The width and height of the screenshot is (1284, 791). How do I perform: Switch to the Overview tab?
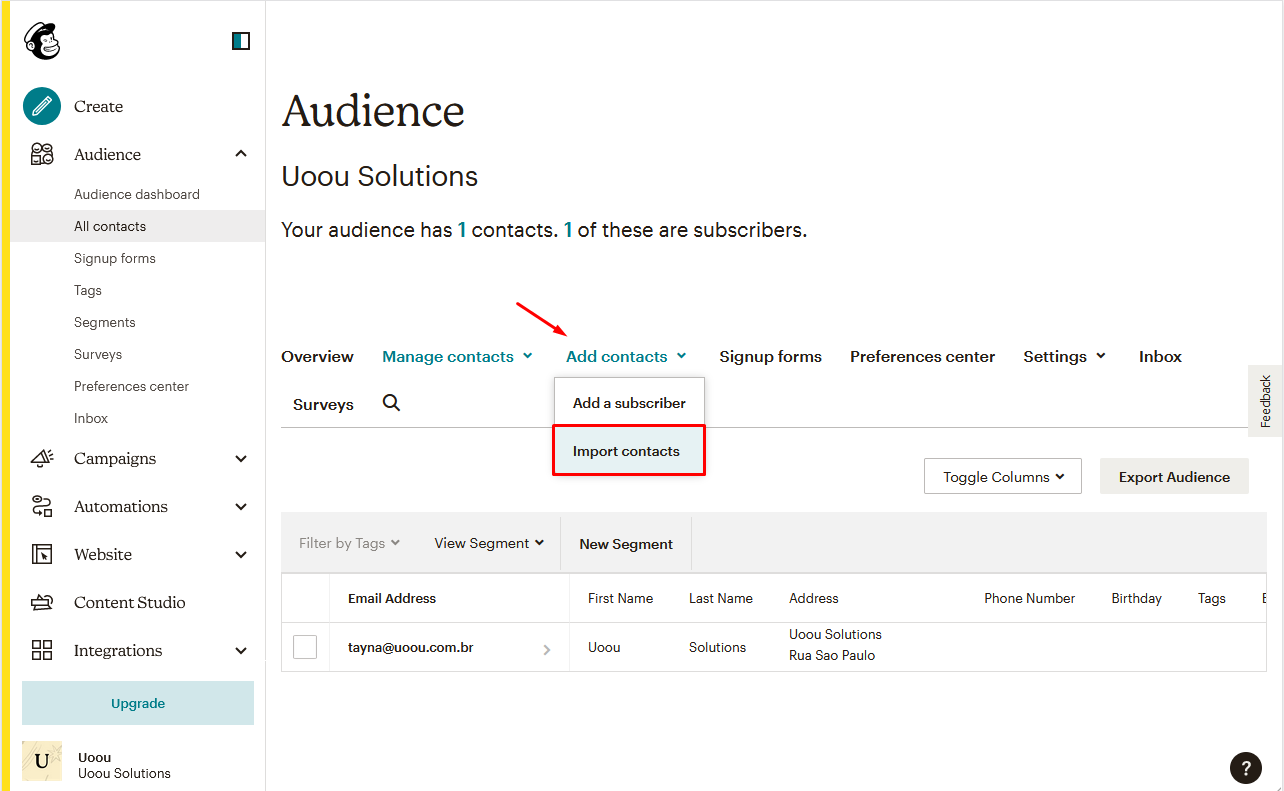click(x=317, y=357)
